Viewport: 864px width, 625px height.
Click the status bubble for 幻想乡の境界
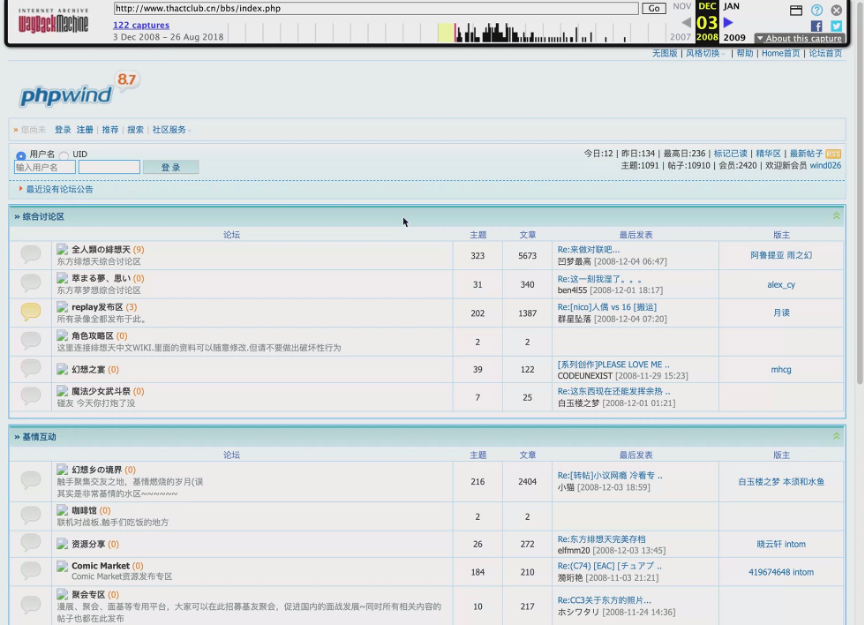coord(31,480)
